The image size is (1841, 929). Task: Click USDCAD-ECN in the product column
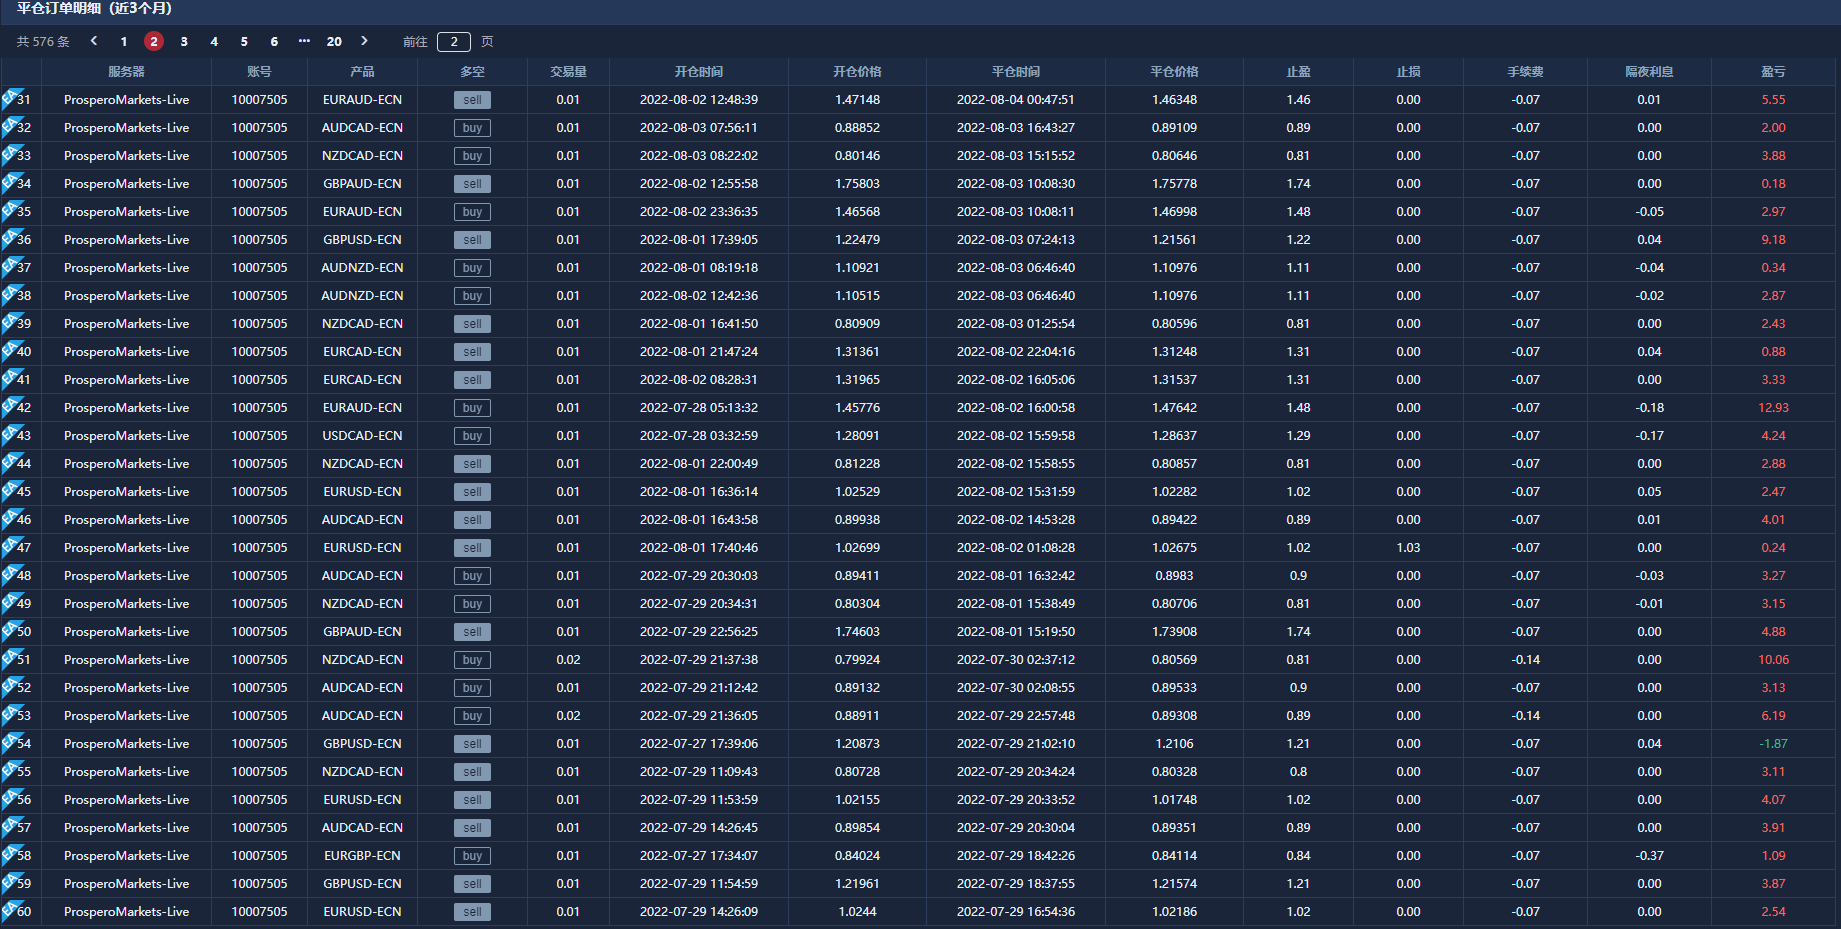[362, 436]
